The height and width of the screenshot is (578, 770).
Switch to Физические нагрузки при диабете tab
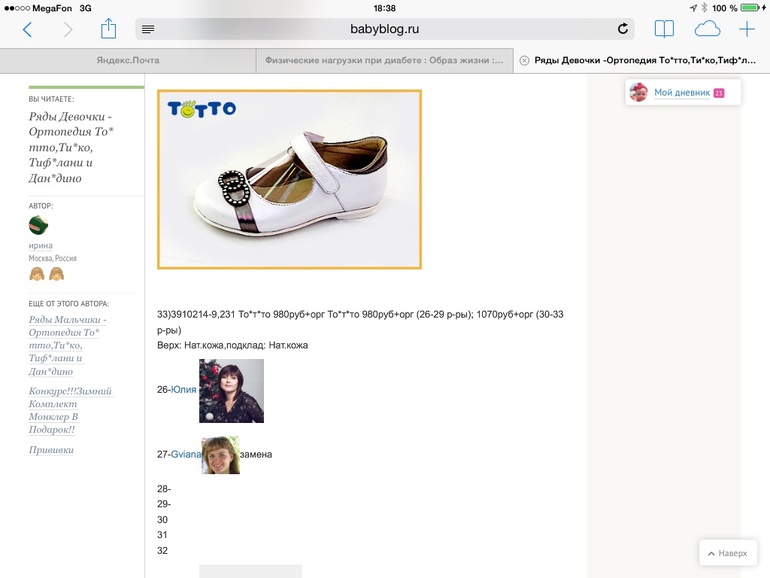coord(384,60)
